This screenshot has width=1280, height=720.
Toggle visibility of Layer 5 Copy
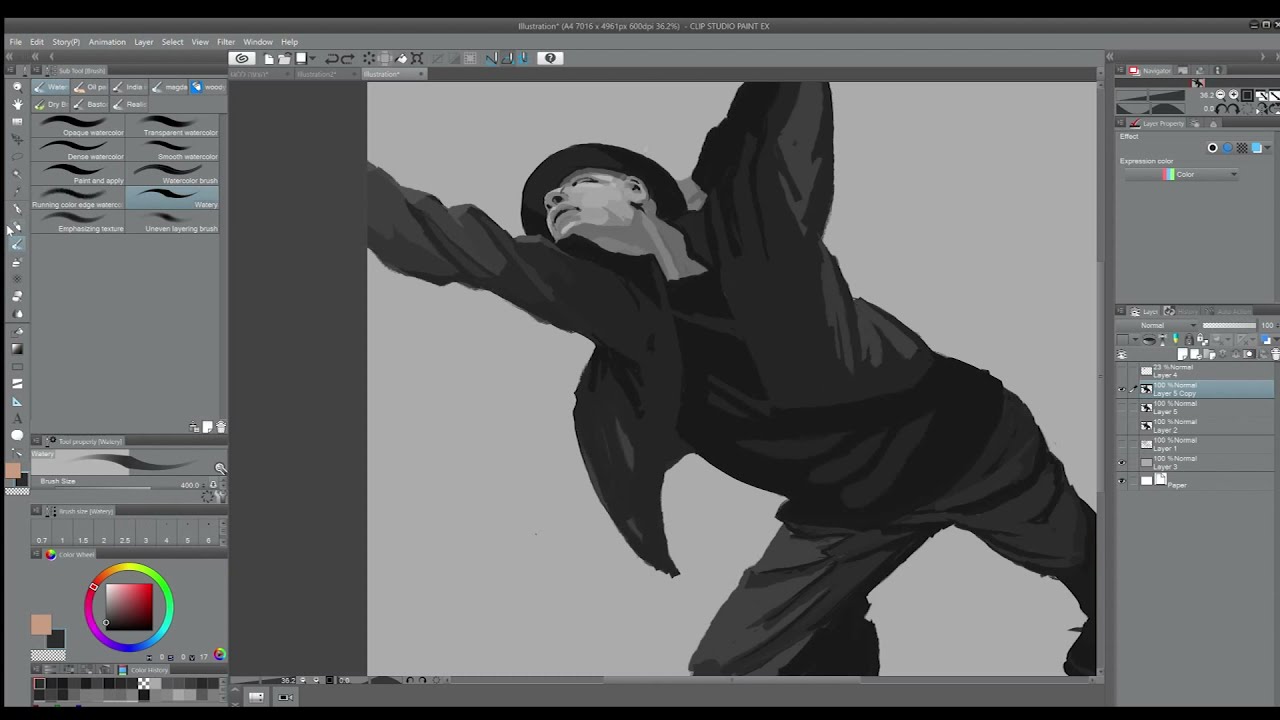1121,389
